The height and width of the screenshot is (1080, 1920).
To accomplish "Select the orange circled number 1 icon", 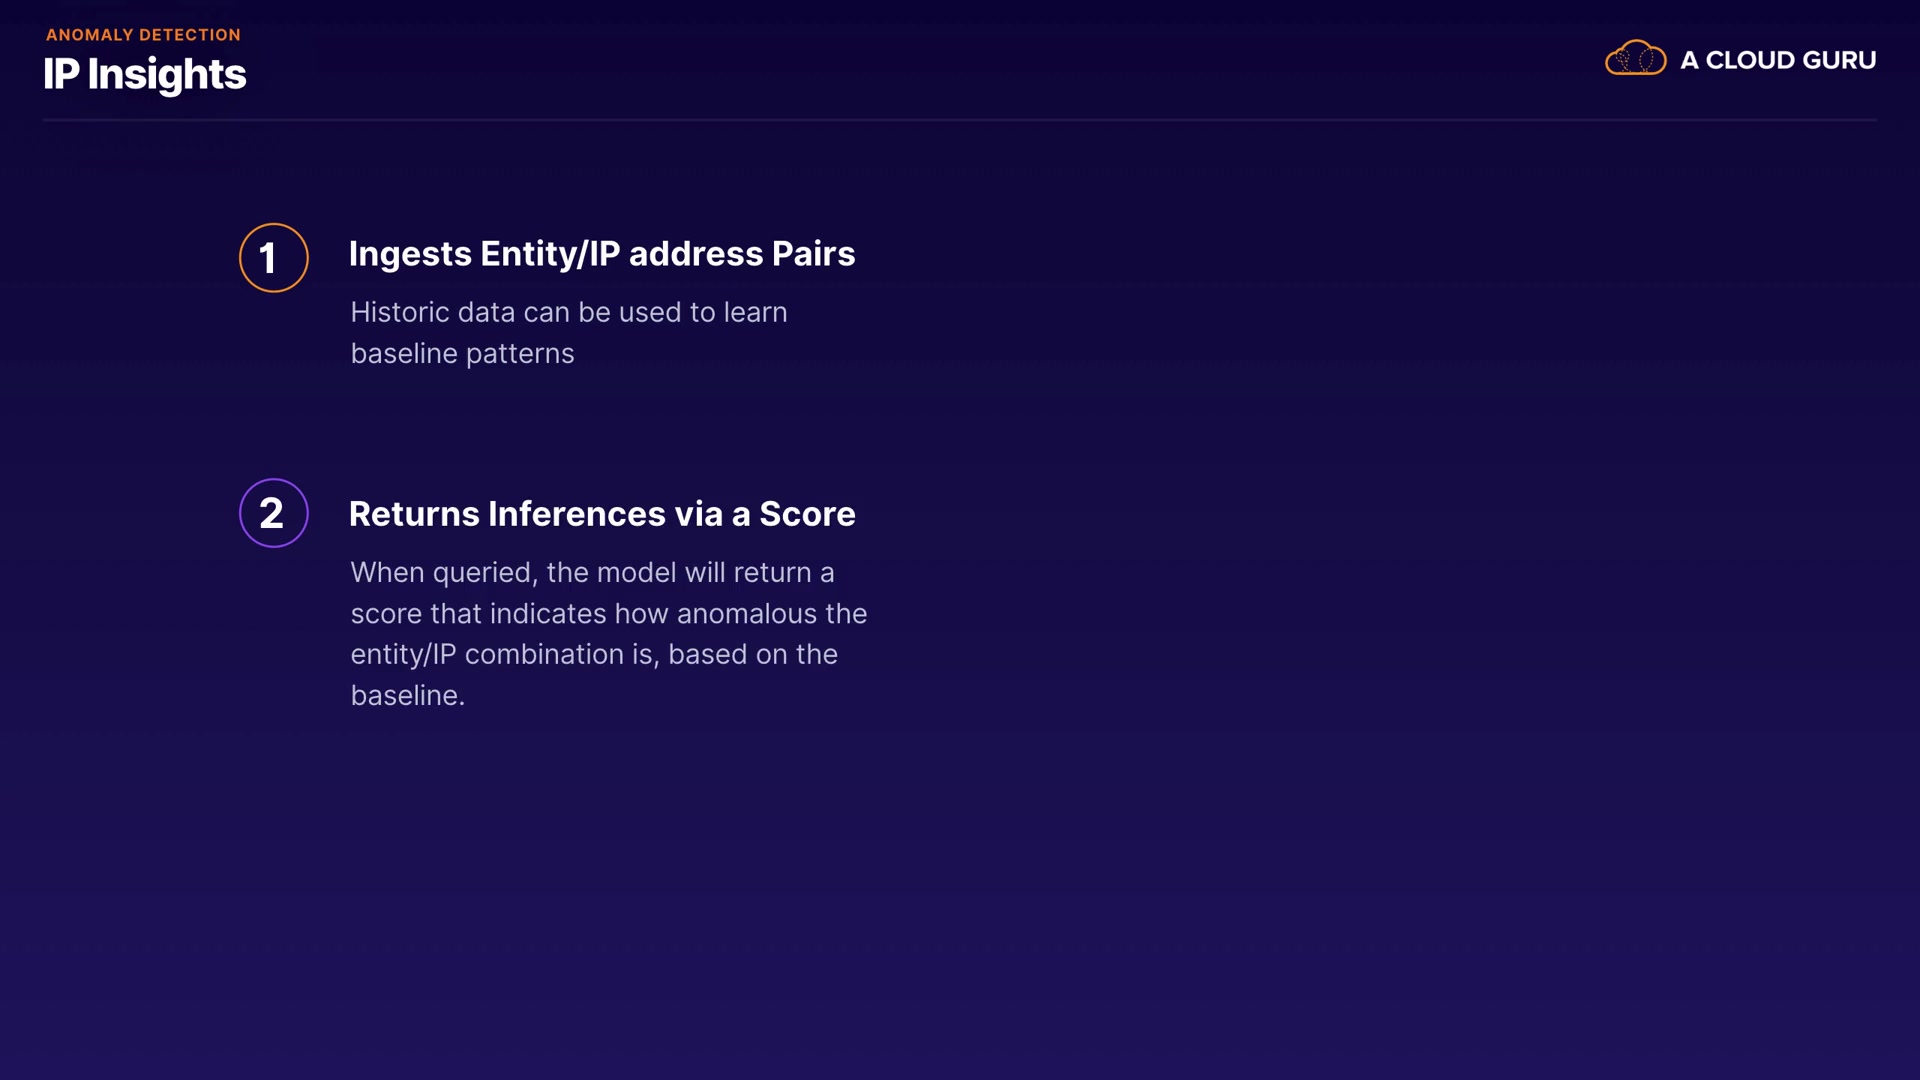I will tap(273, 258).
